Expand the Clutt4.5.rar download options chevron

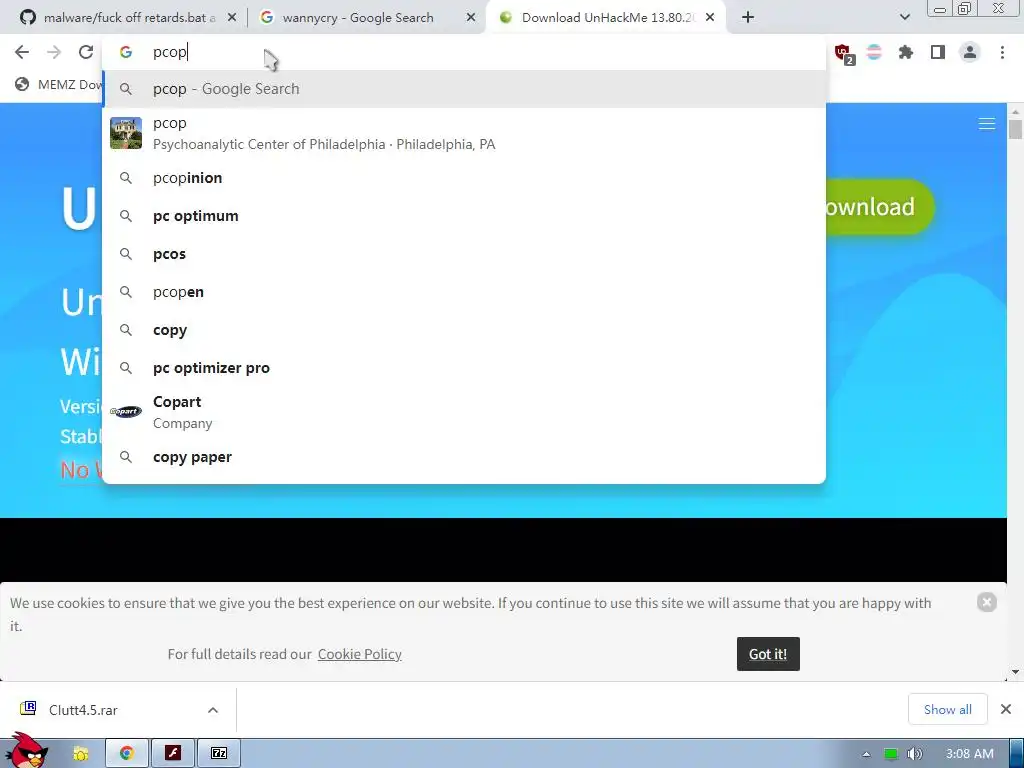pyautogui.click(x=213, y=710)
